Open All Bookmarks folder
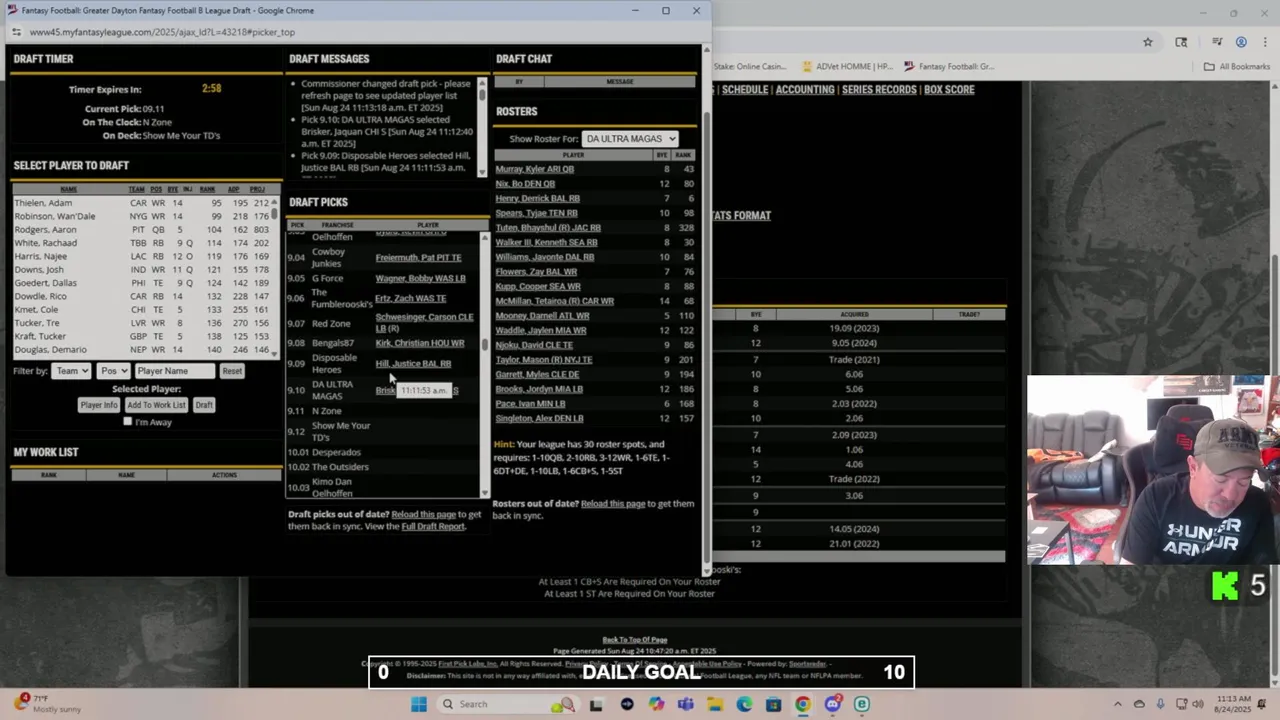Viewport: 1280px width, 720px height. click(x=1237, y=67)
